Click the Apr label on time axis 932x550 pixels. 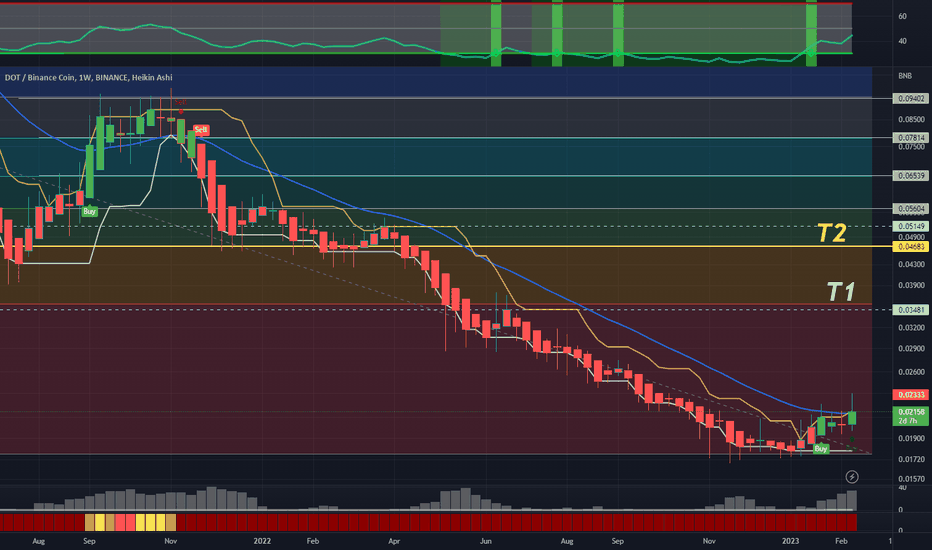[394, 541]
